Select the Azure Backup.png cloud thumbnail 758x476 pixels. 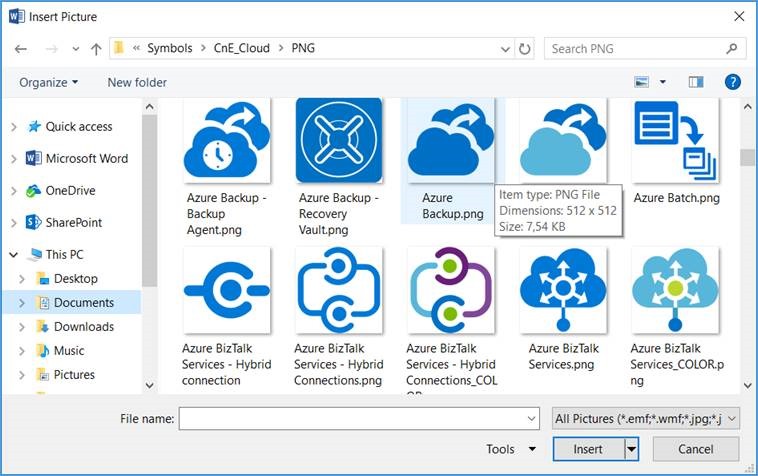(x=451, y=140)
